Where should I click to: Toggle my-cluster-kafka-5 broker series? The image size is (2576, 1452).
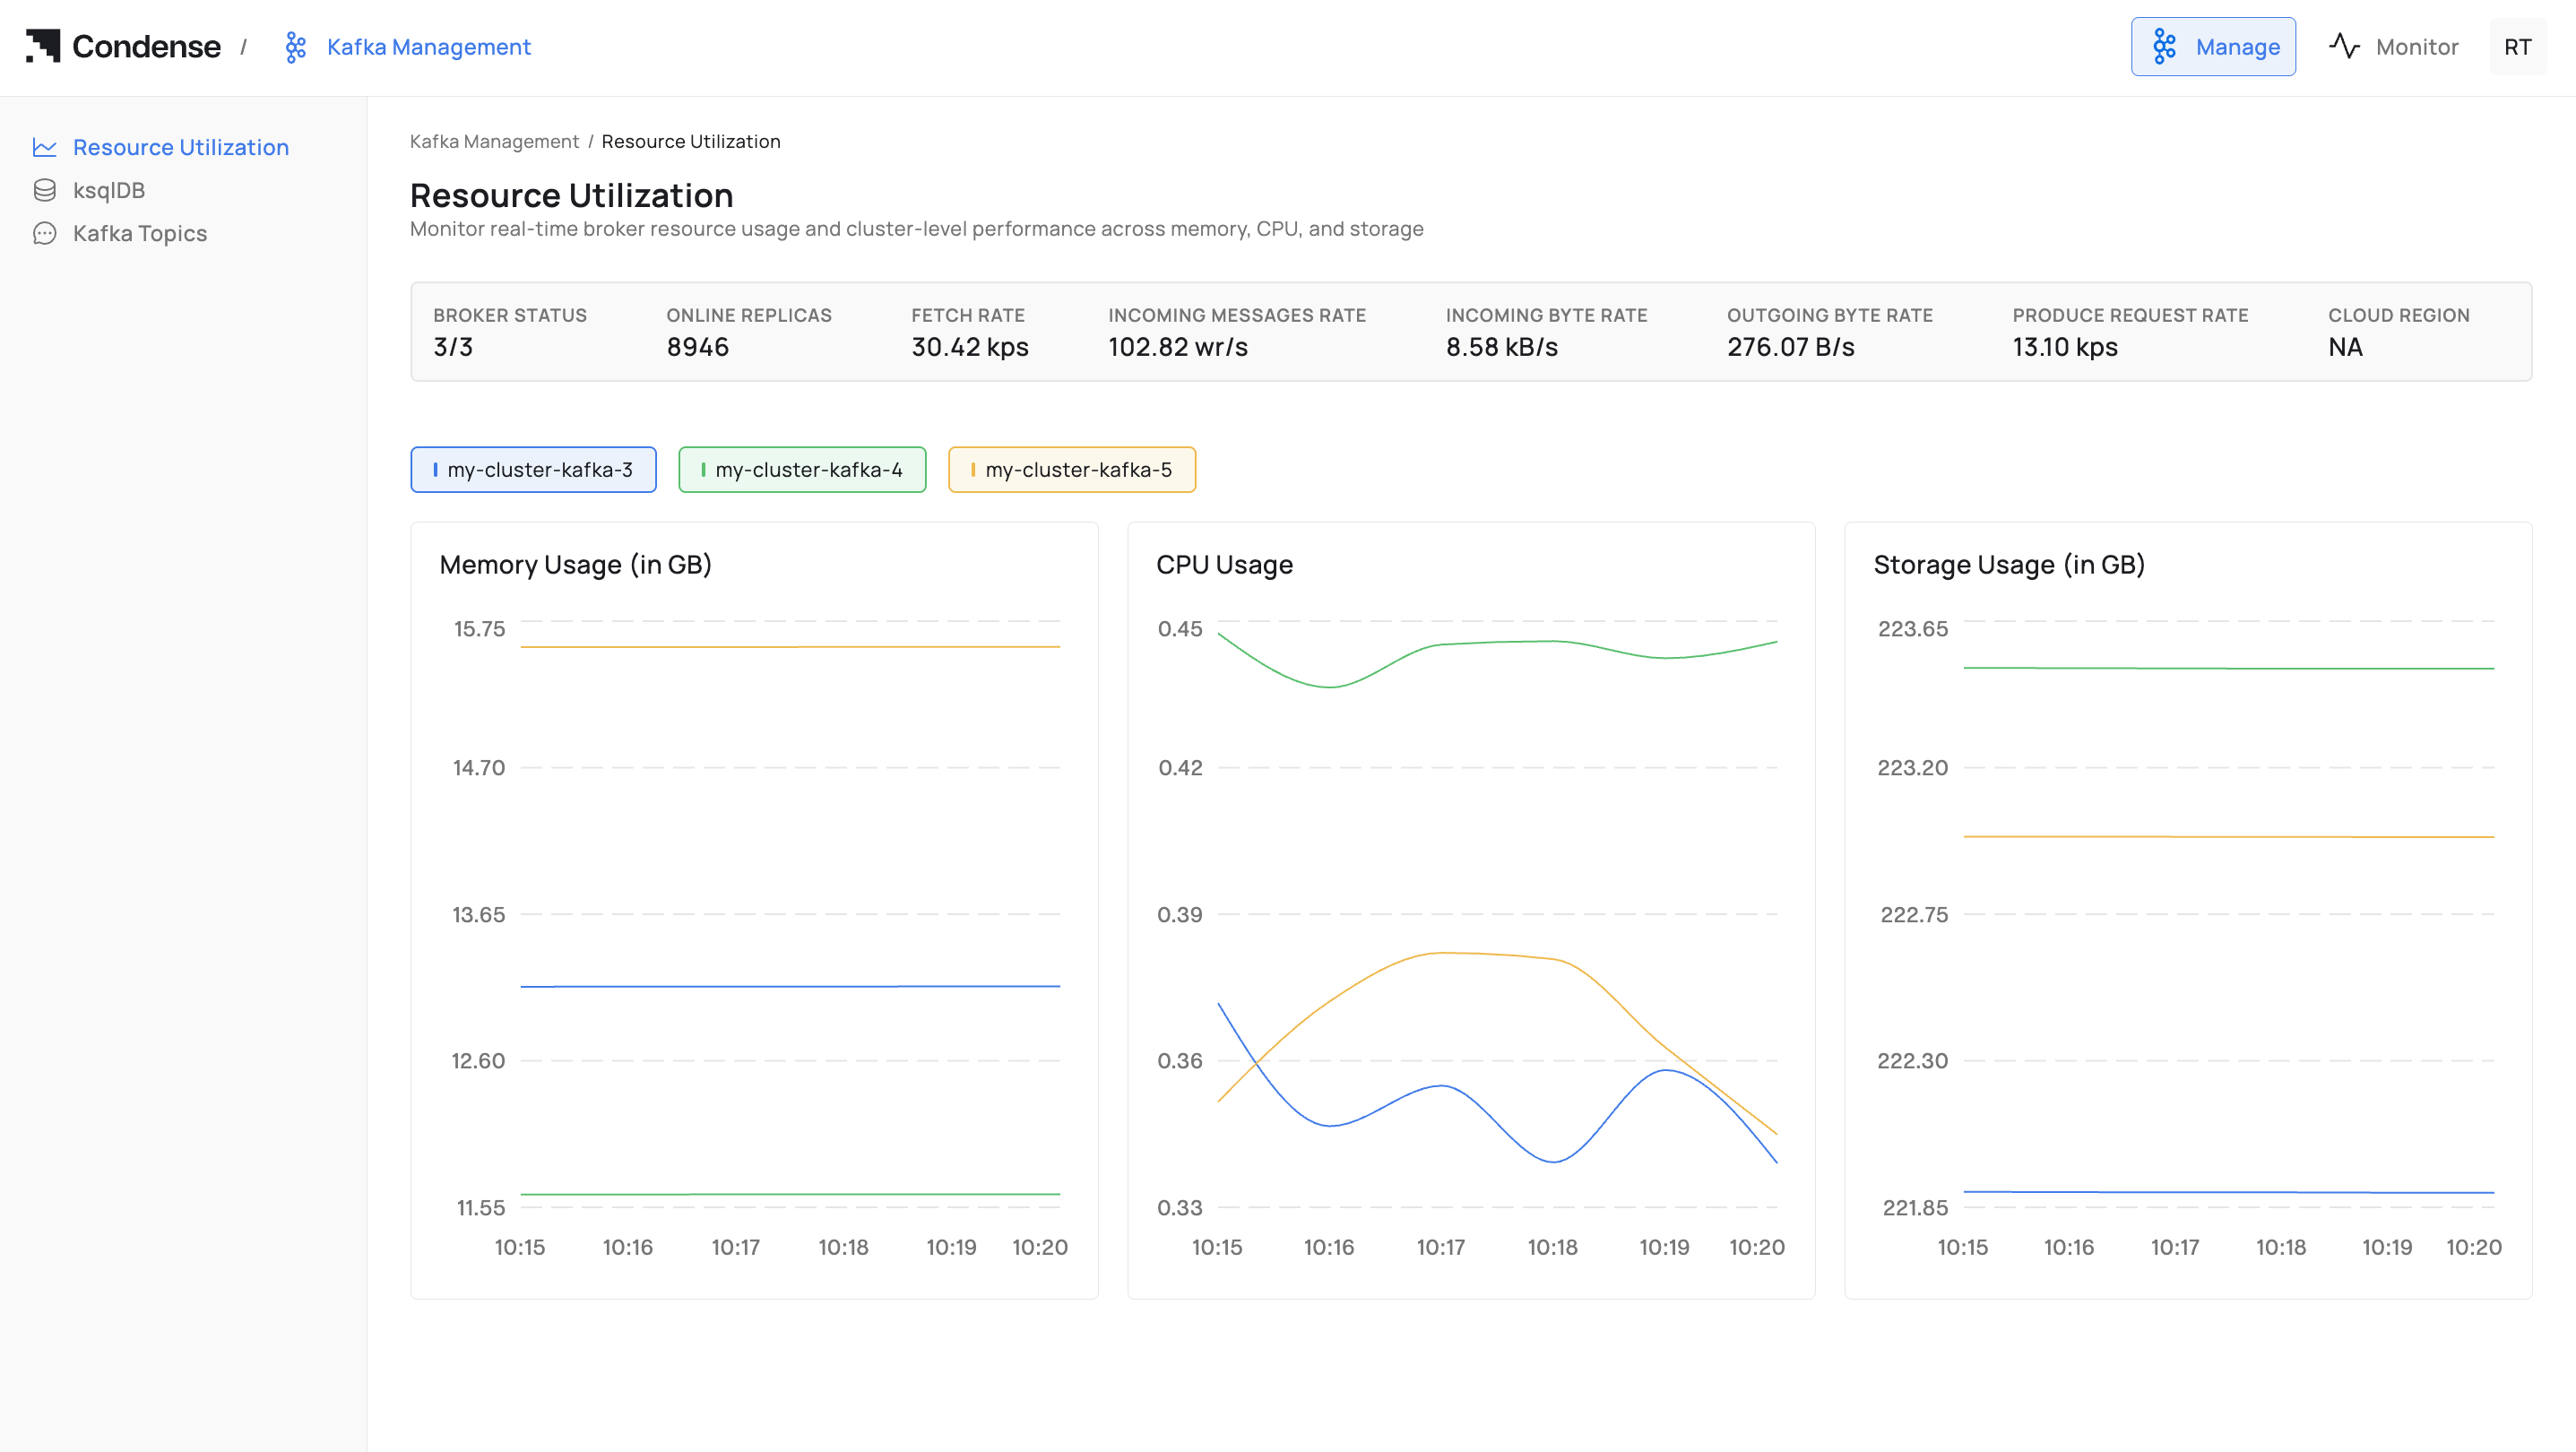click(x=1071, y=469)
